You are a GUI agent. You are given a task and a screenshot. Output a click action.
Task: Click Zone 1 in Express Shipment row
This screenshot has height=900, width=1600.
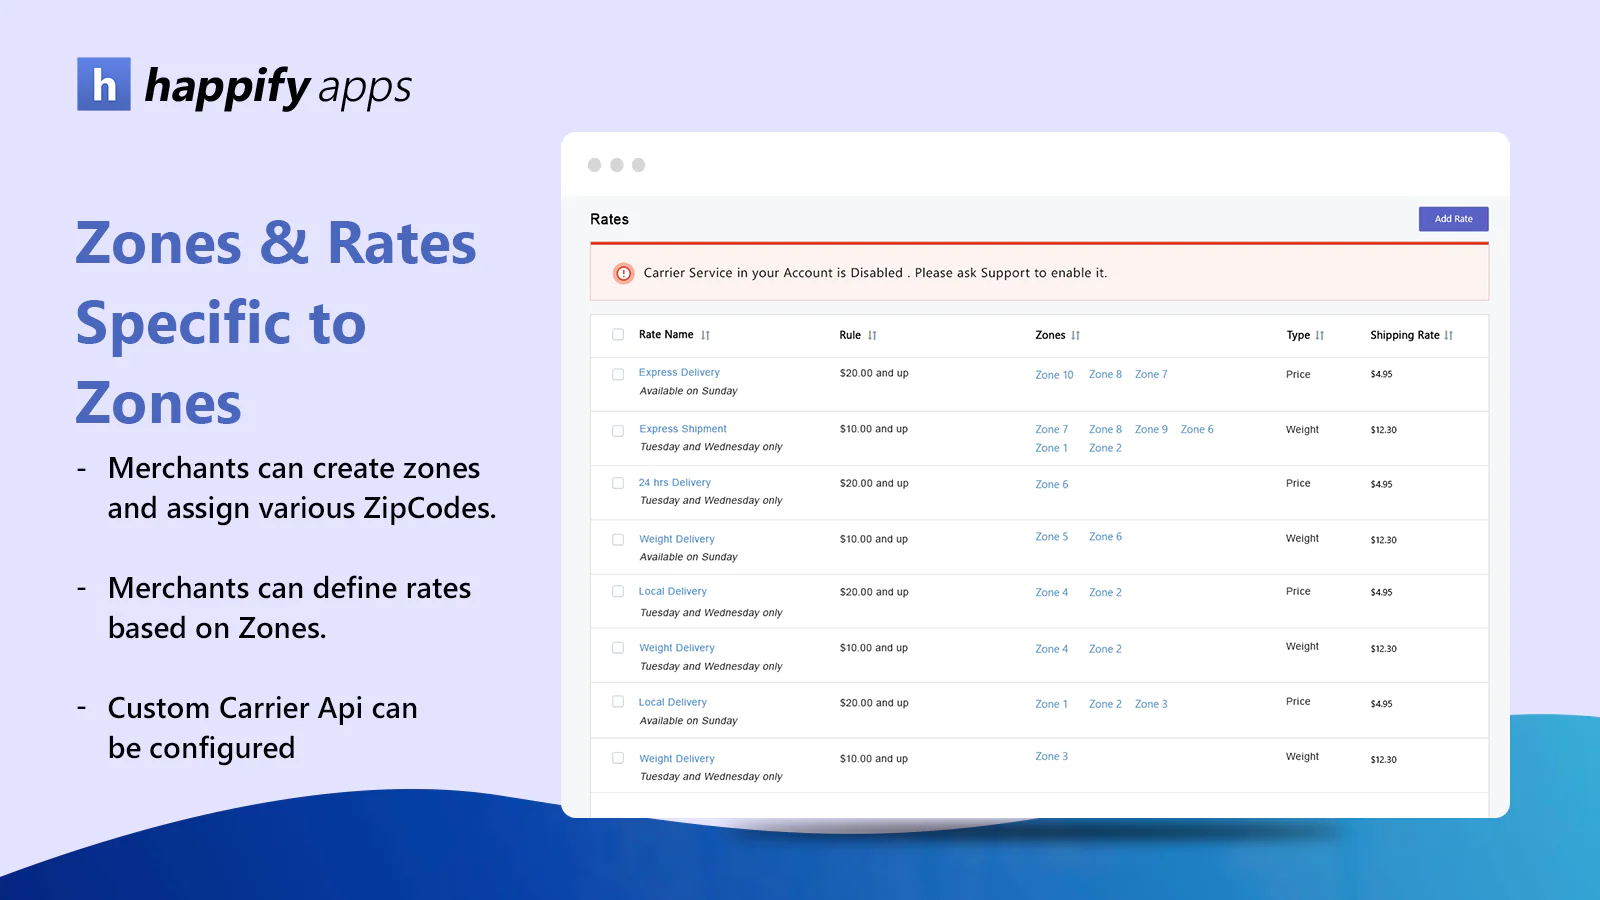1051,448
